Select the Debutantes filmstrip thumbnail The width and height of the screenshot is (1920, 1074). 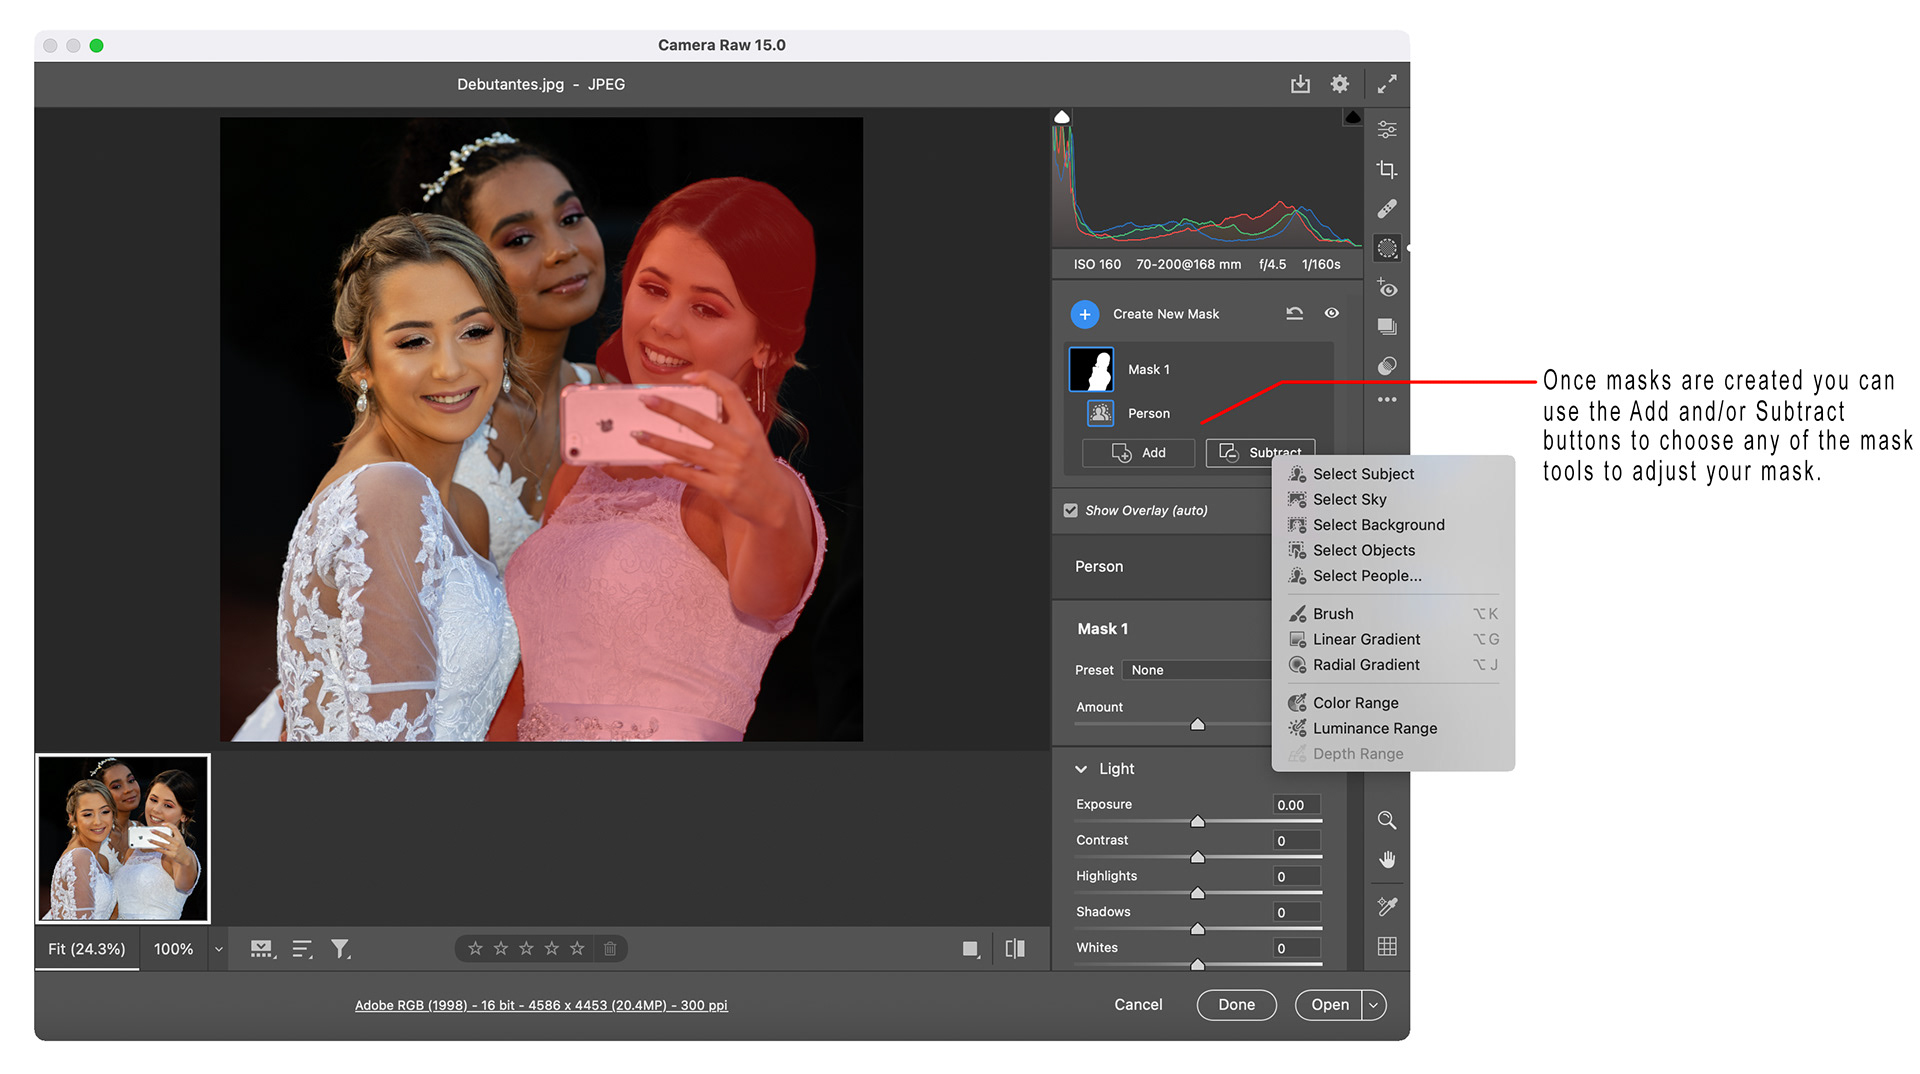(x=123, y=838)
